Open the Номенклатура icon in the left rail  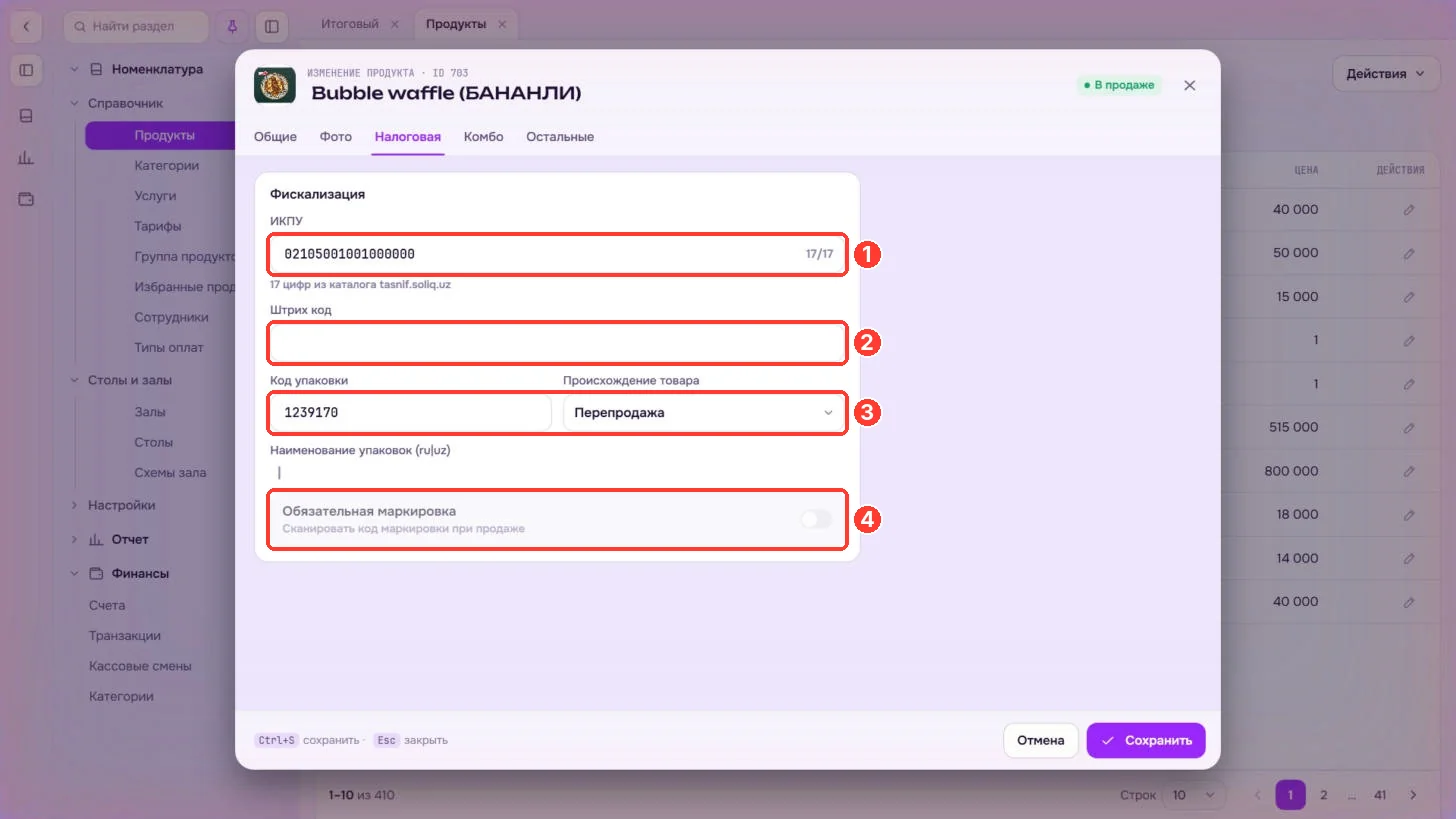click(x=26, y=116)
